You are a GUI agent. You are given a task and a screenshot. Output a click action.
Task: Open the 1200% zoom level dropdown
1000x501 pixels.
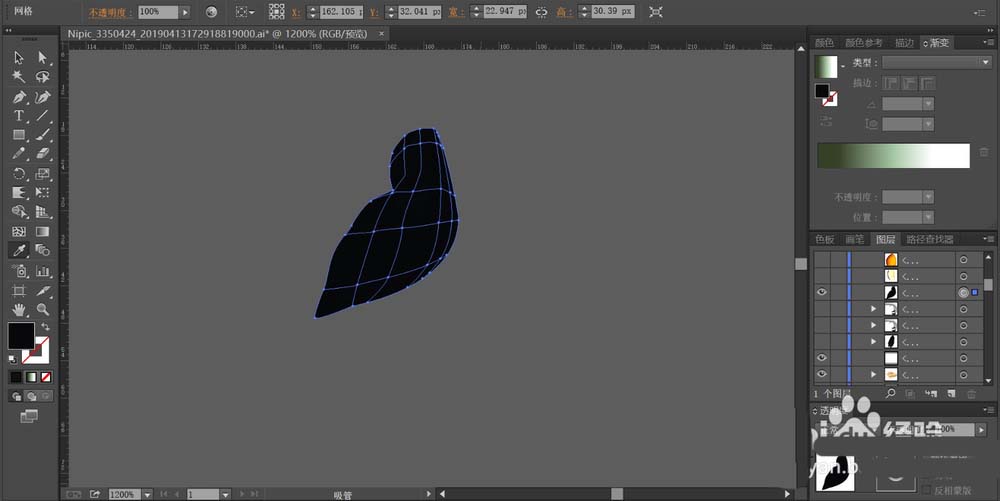click(147, 495)
